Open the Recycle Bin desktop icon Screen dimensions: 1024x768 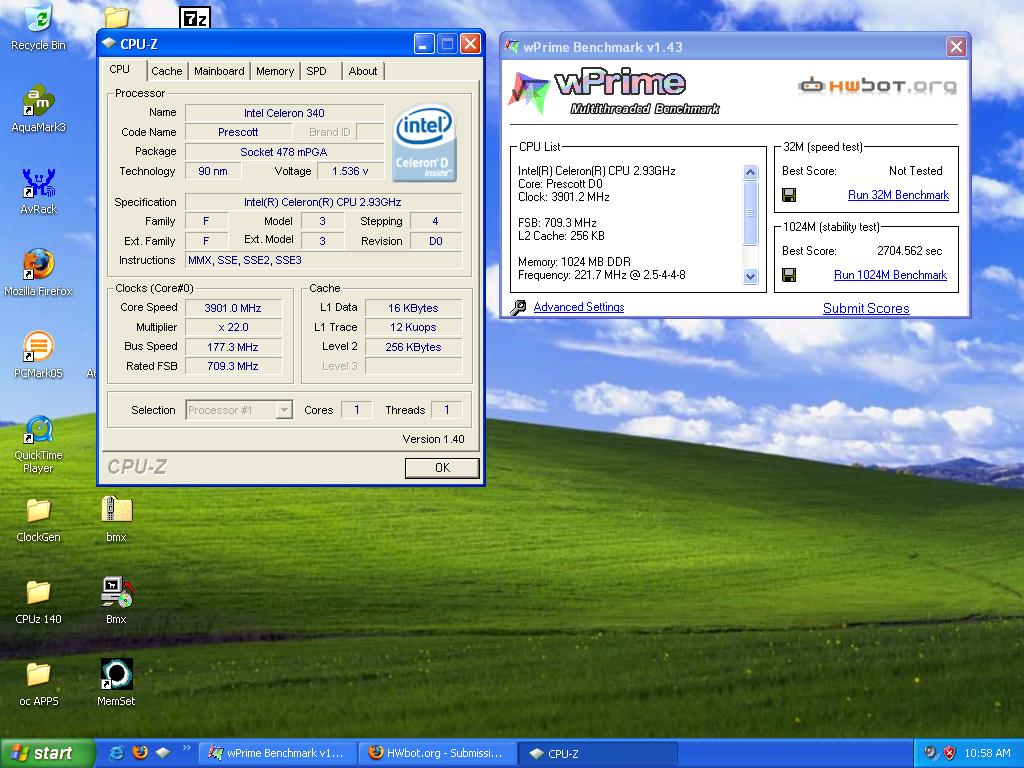click(x=38, y=18)
